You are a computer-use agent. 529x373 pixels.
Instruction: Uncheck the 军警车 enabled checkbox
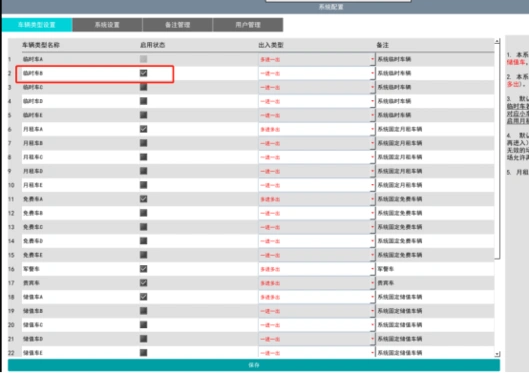click(144, 269)
